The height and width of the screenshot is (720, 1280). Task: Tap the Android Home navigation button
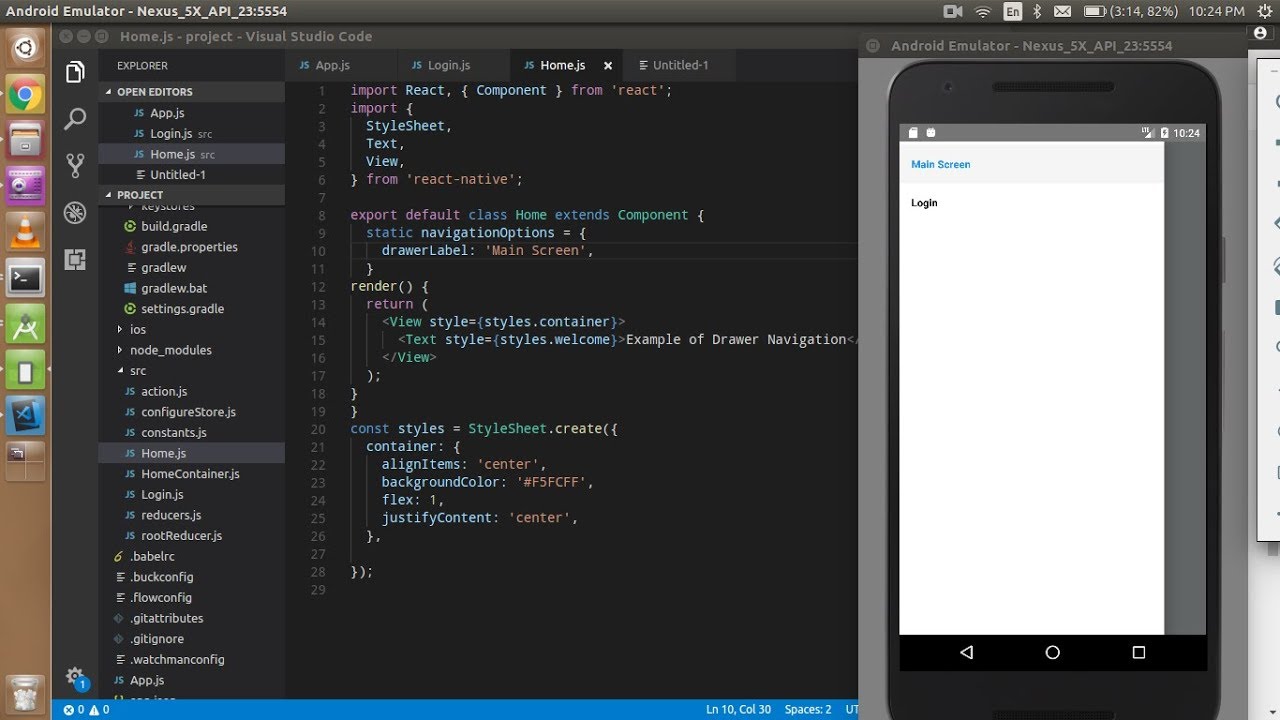(1052, 652)
